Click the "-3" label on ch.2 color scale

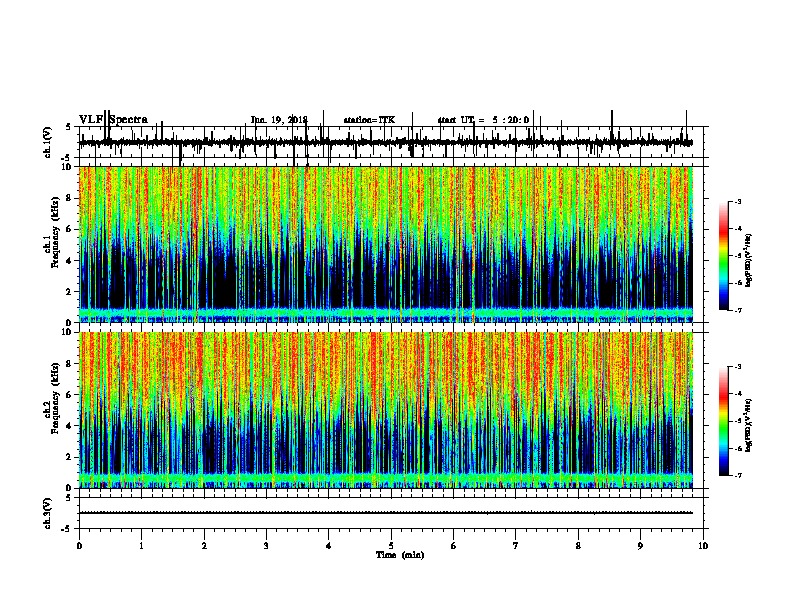(x=738, y=367)
